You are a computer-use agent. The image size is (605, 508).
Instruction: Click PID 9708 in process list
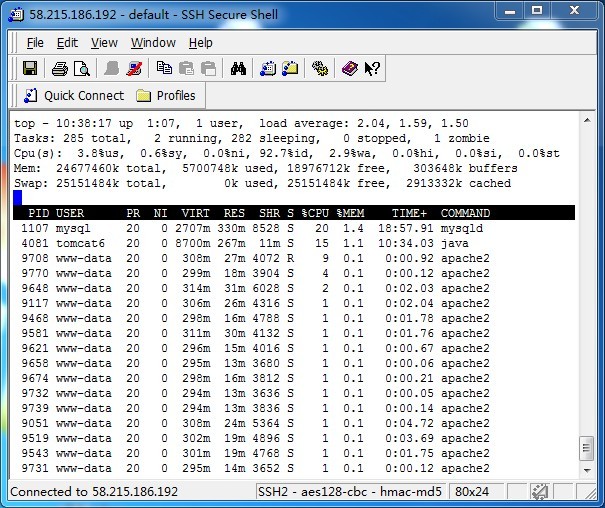pos(35,258)
